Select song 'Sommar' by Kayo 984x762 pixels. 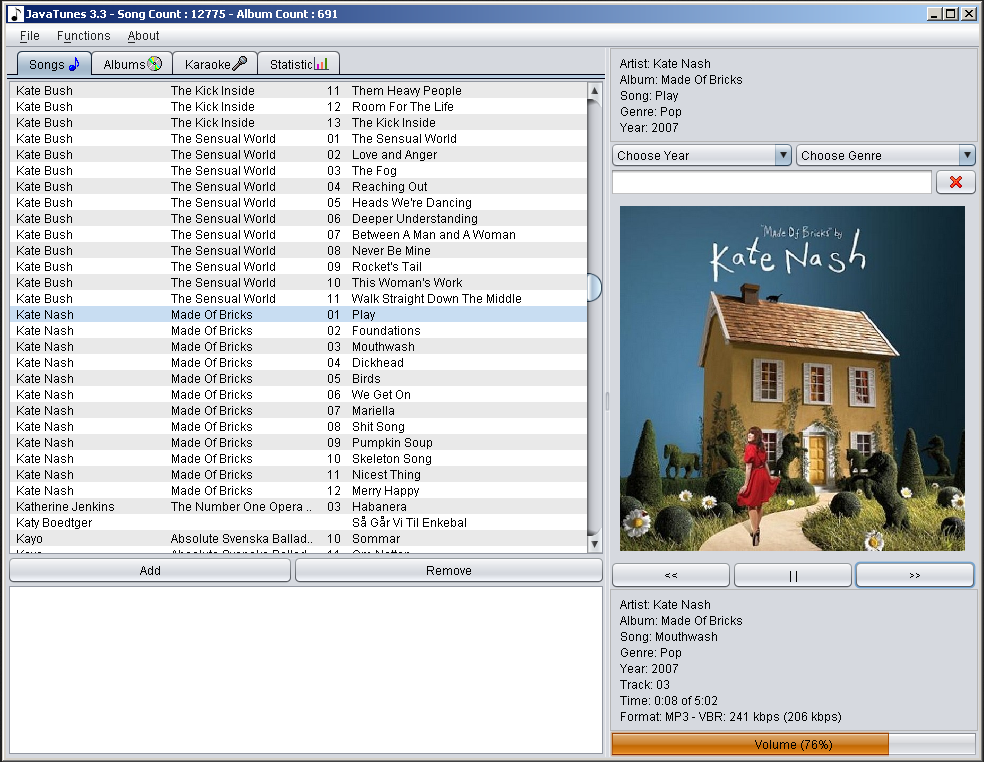coord(299,539)
